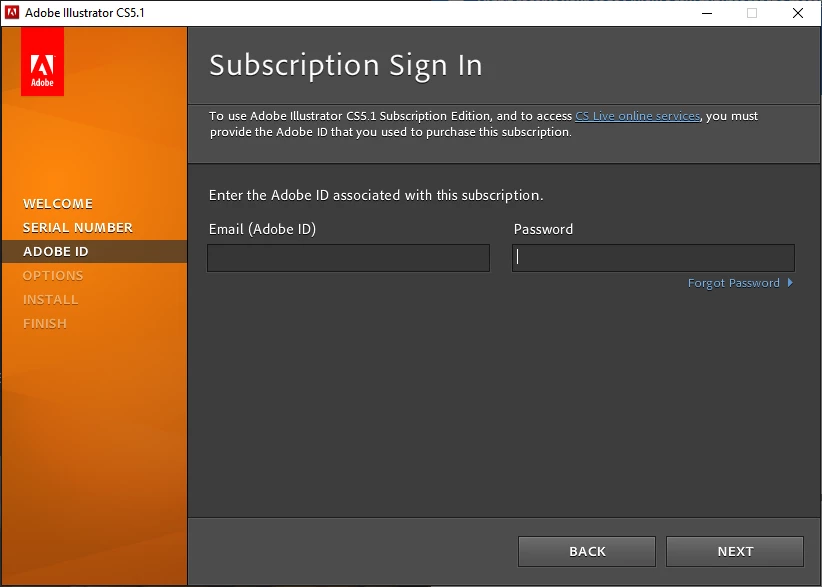This screenshot has width=822, height=587.
Task: Click the Adobe Illustrator title bar icon
Action: pyautogui.click(x=12, y=13)
